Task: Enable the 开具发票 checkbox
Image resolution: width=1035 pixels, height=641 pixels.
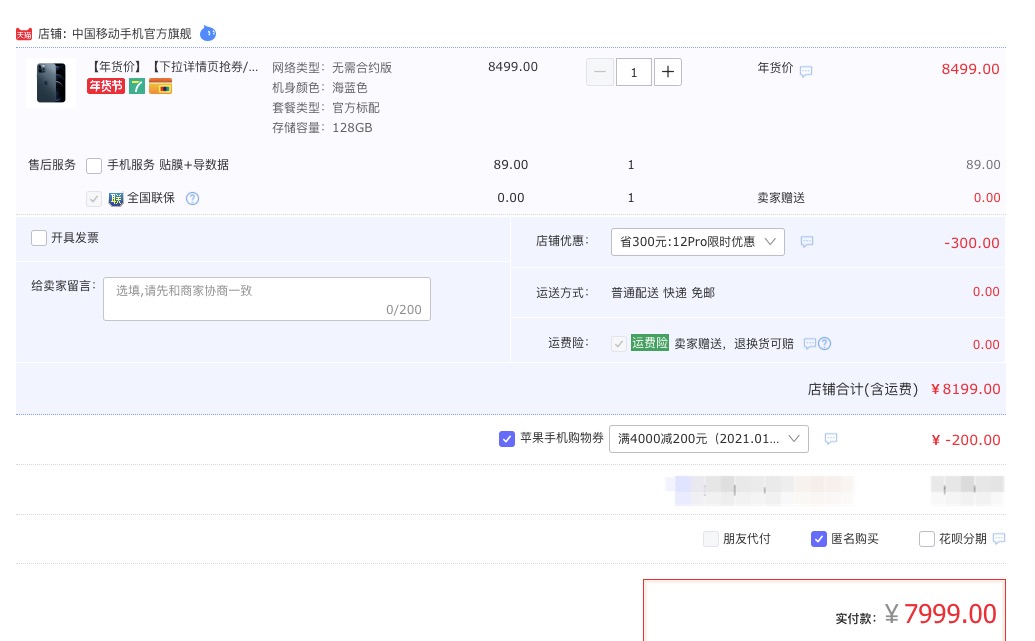Action: pyautogui.click(x=39, y=238)
